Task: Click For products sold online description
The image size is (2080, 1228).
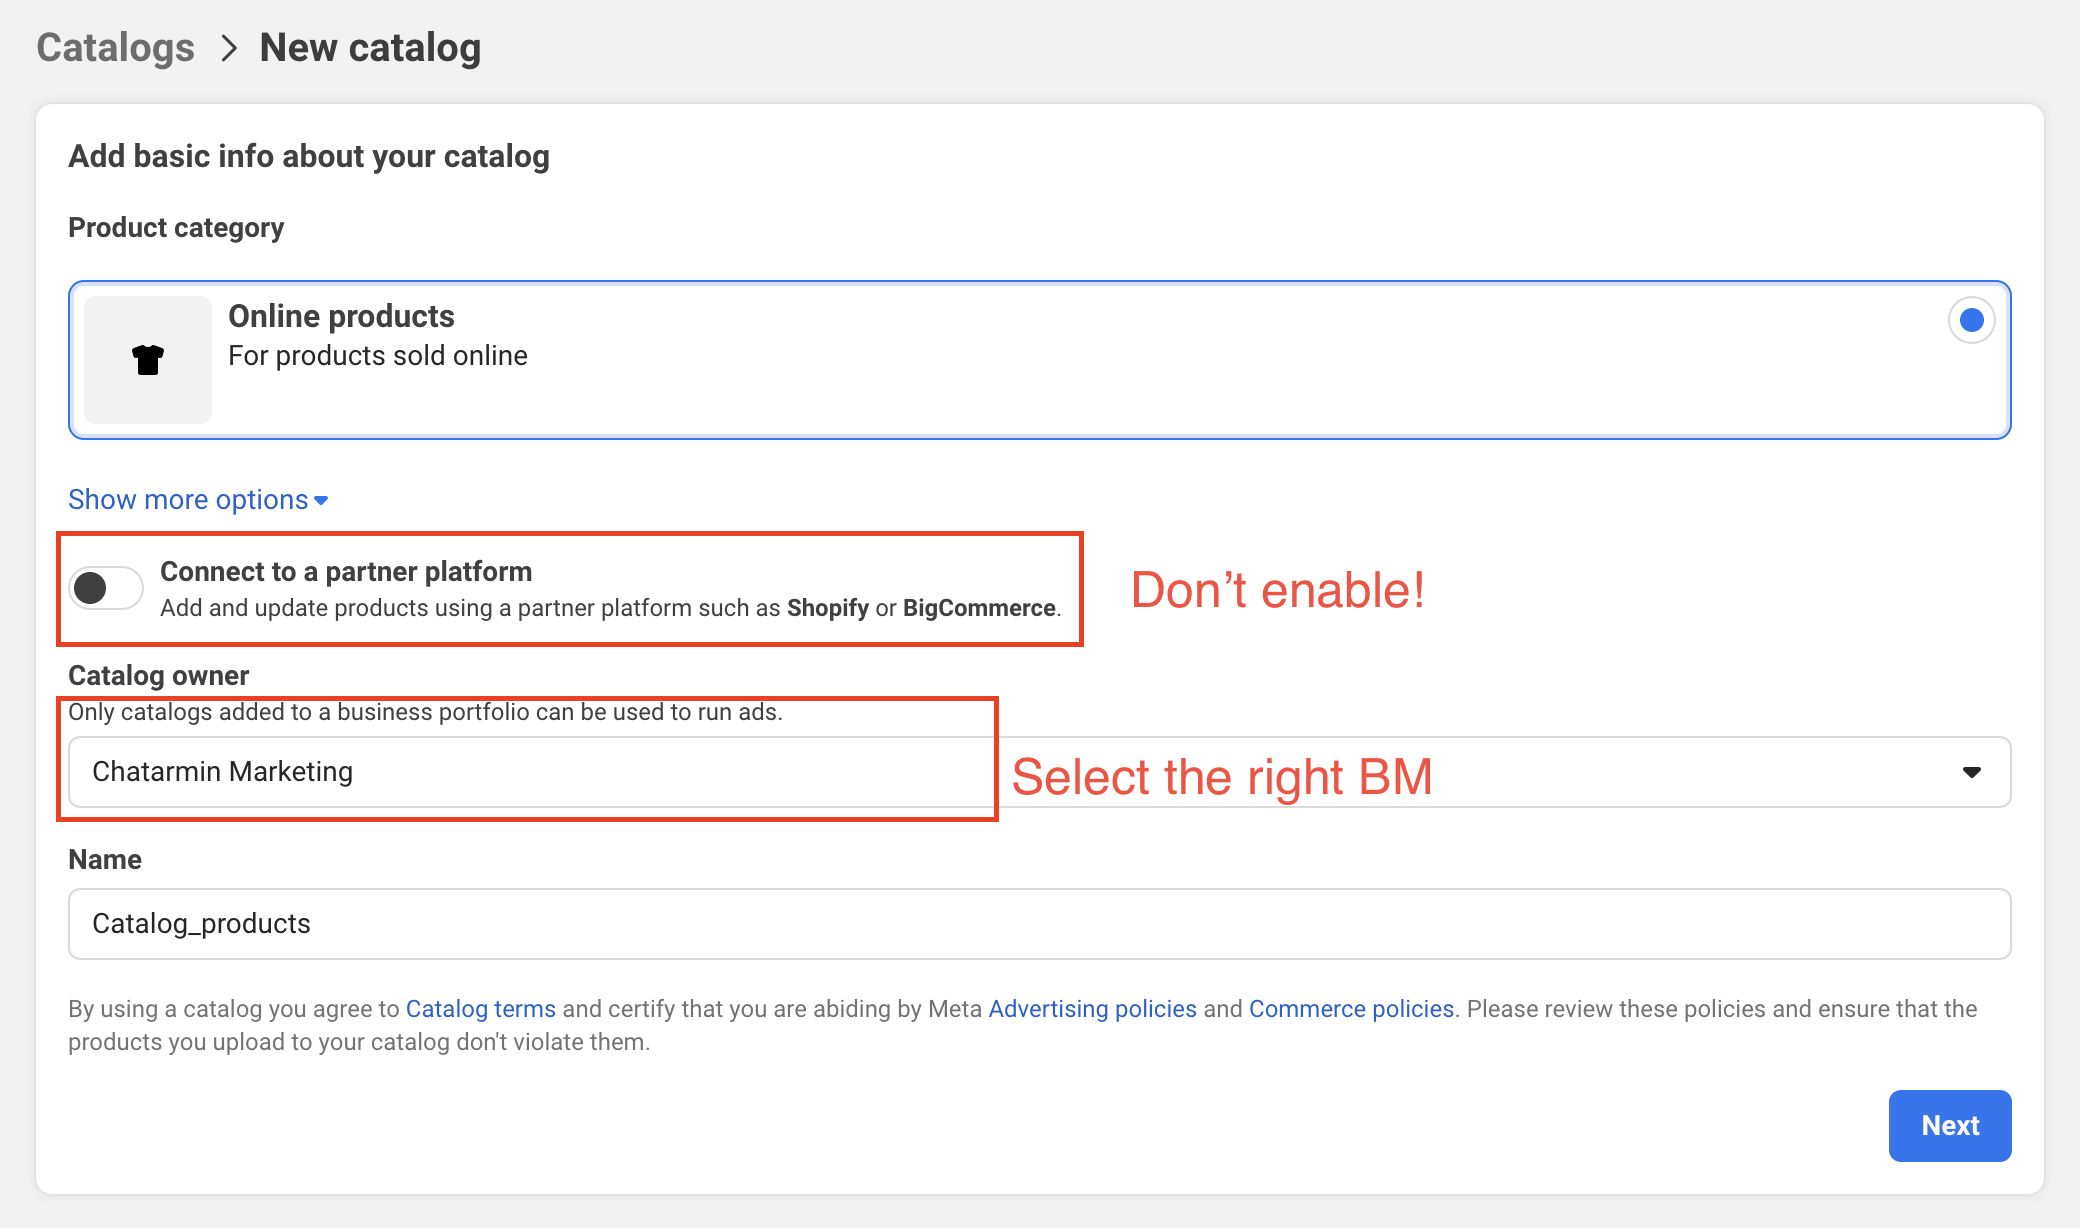Action: [x=377, y=356]
